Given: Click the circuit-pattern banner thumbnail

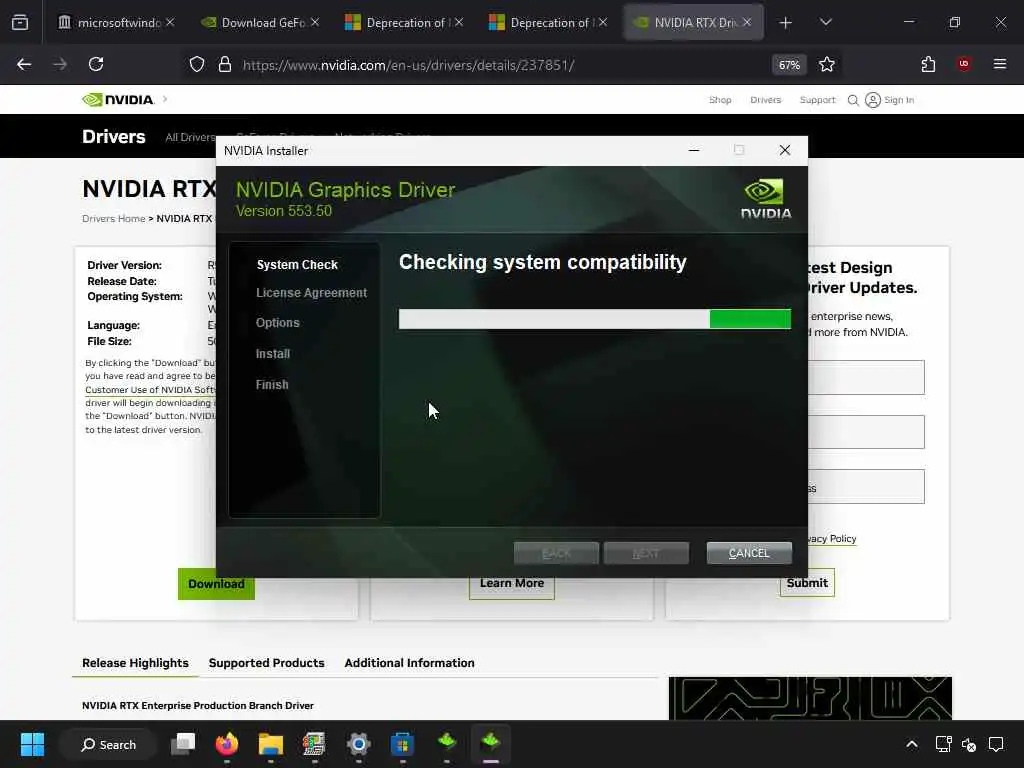Looking at the screenshot, I should [x=810, y=698].
